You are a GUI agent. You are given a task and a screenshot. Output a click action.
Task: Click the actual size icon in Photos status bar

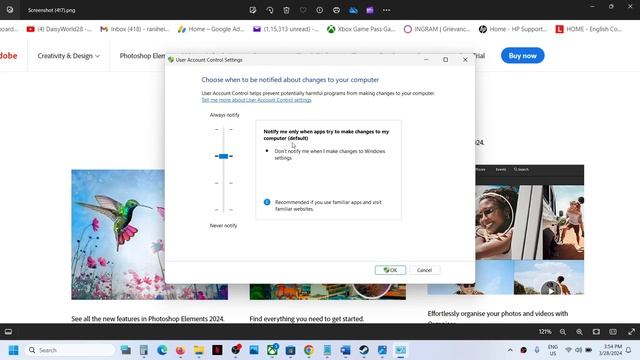pos(613,332)
